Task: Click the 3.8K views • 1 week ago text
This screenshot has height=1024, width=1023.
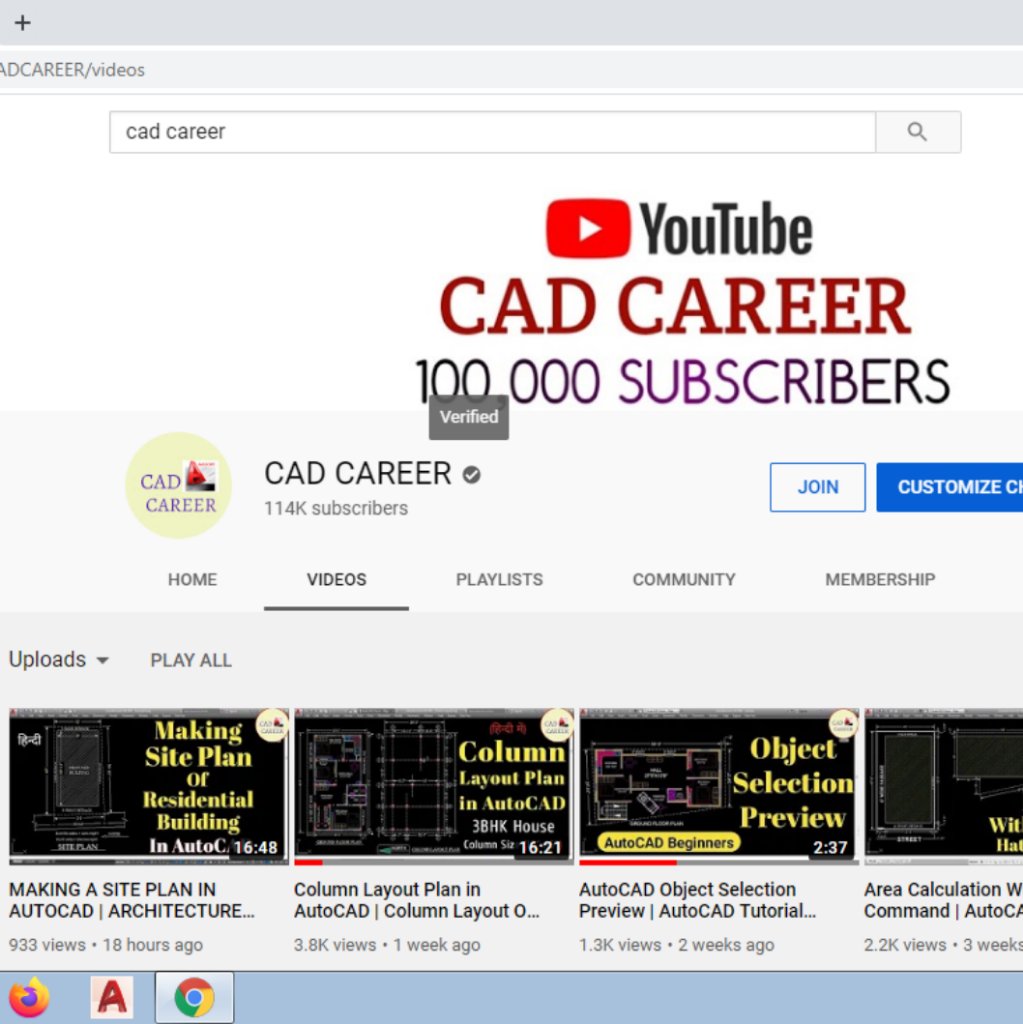Action: 387,944
